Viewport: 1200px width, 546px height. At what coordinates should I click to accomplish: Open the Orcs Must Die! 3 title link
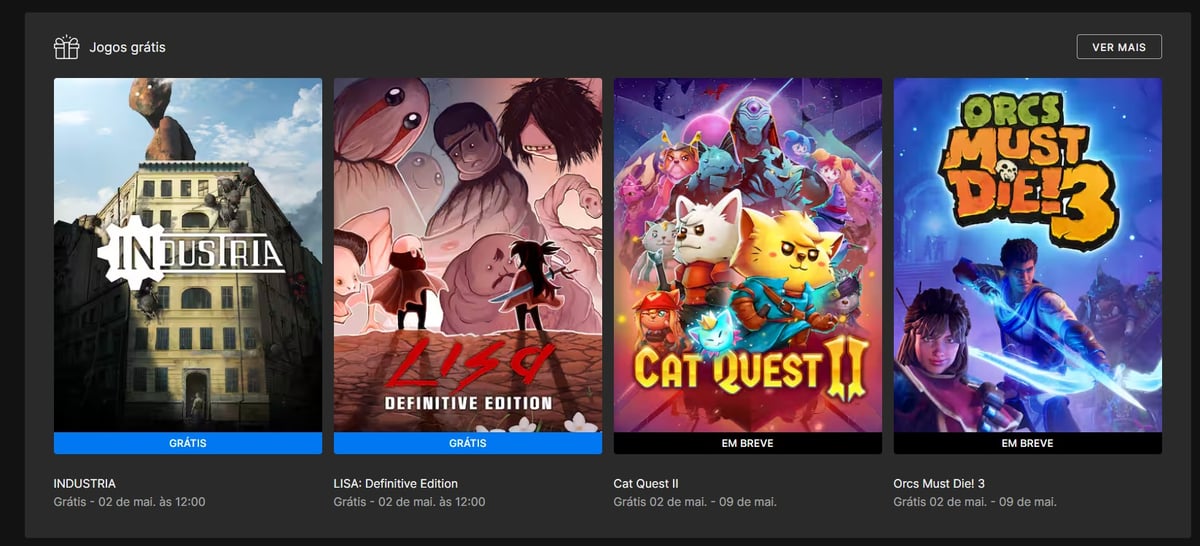click(939, 484)
